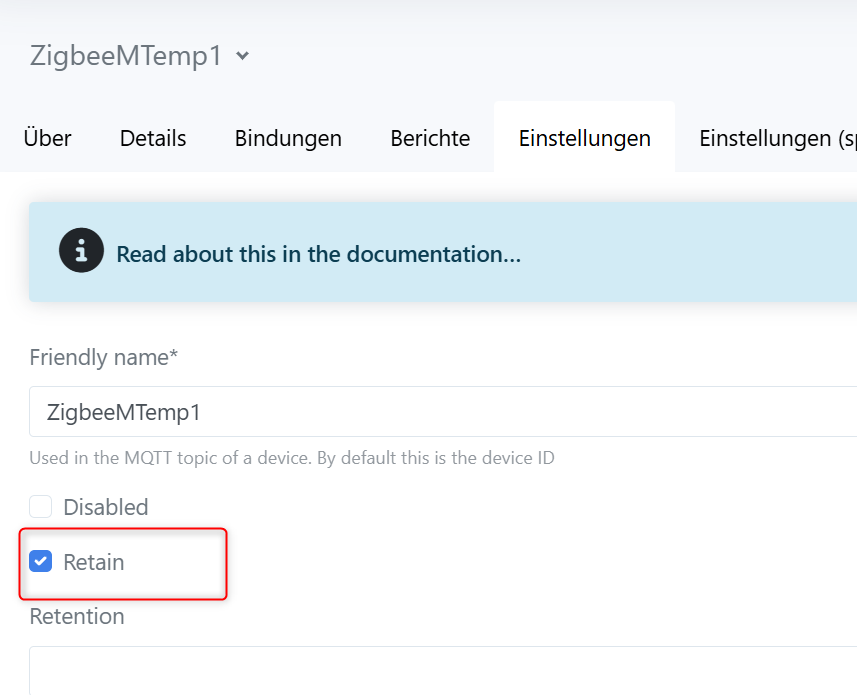Switch to the Über tab
The width and height of the screenshot is (857, 695).
pos(47,138)
